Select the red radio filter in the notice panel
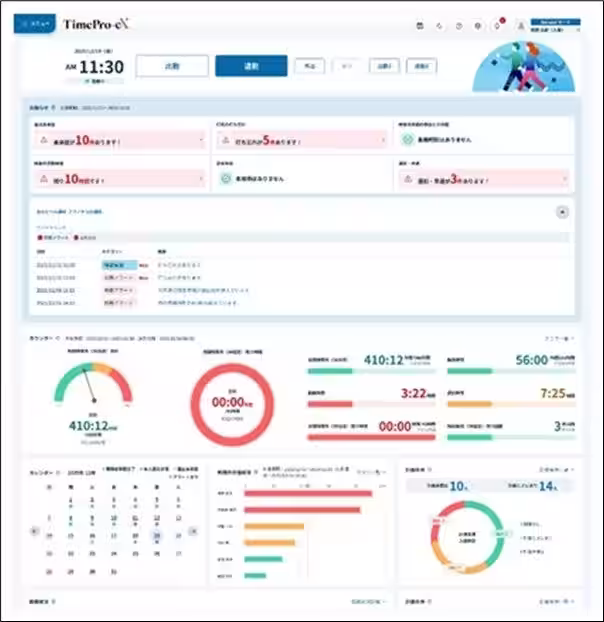The height and width of the screenshot is (622, 604). click(40, 238)
